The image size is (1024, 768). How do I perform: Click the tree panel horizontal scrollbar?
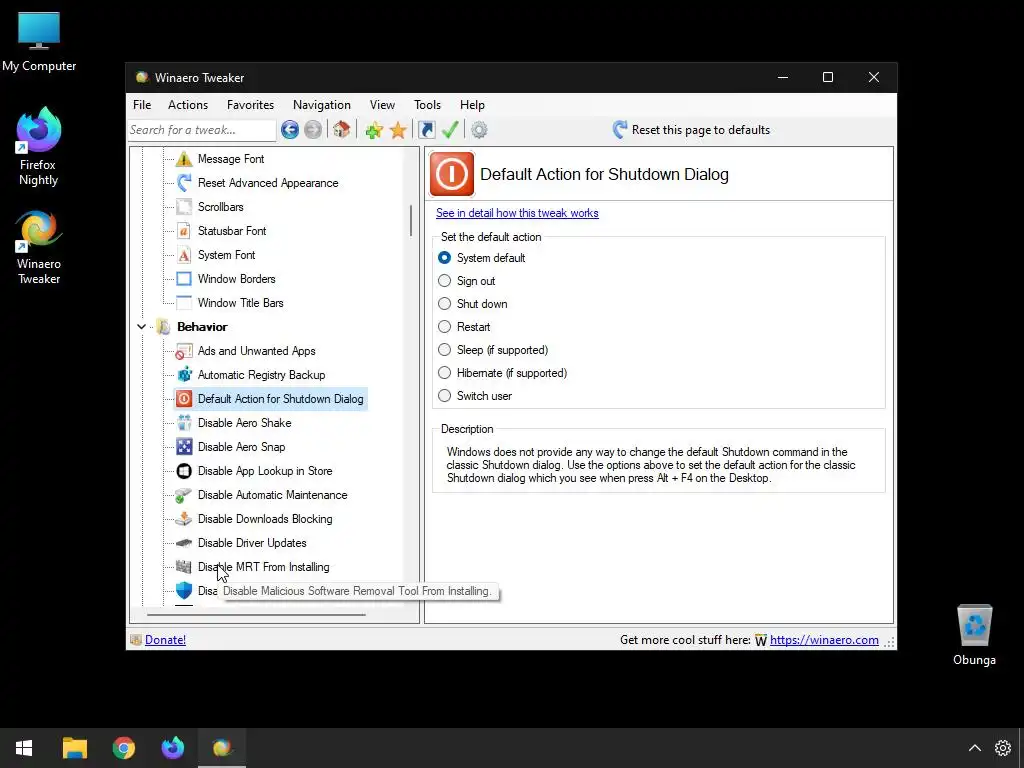(256, 615)
